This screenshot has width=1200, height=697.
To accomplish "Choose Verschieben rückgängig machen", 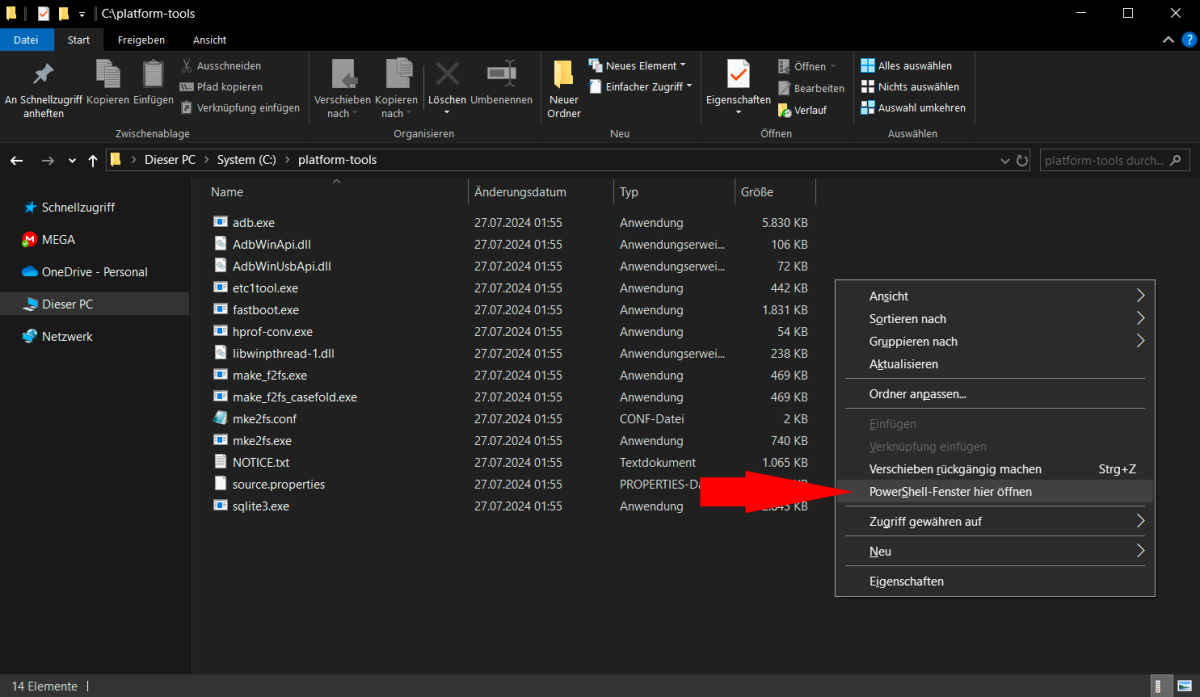I will (995, 469).
